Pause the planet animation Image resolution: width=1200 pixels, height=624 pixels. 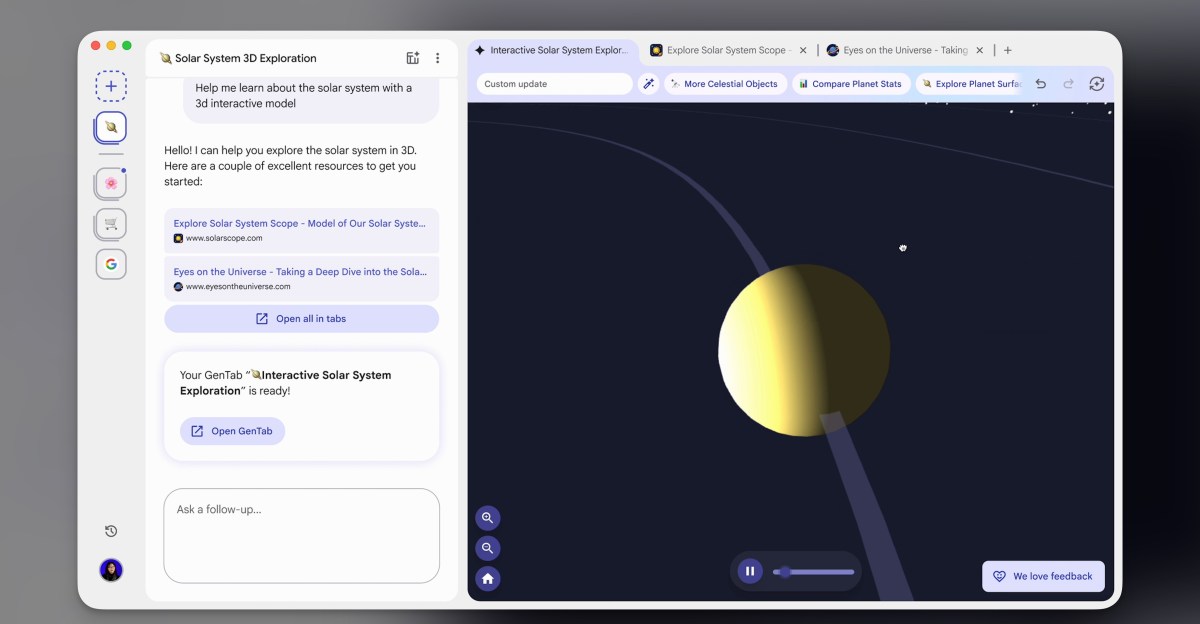coord(749,570)
